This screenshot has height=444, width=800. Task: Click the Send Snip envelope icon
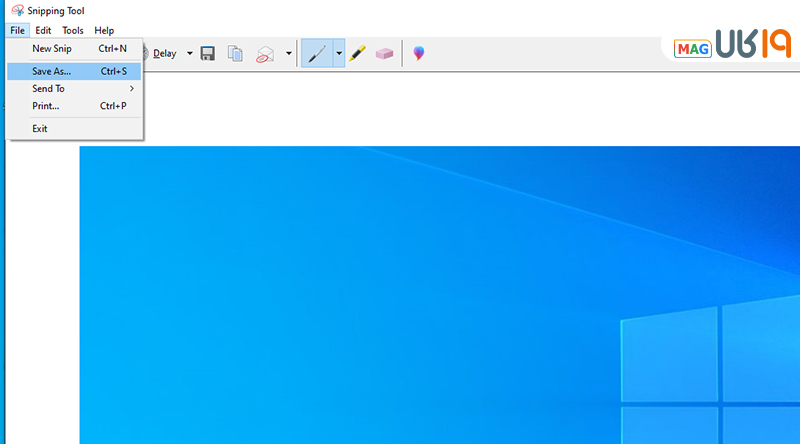point(265,54)
